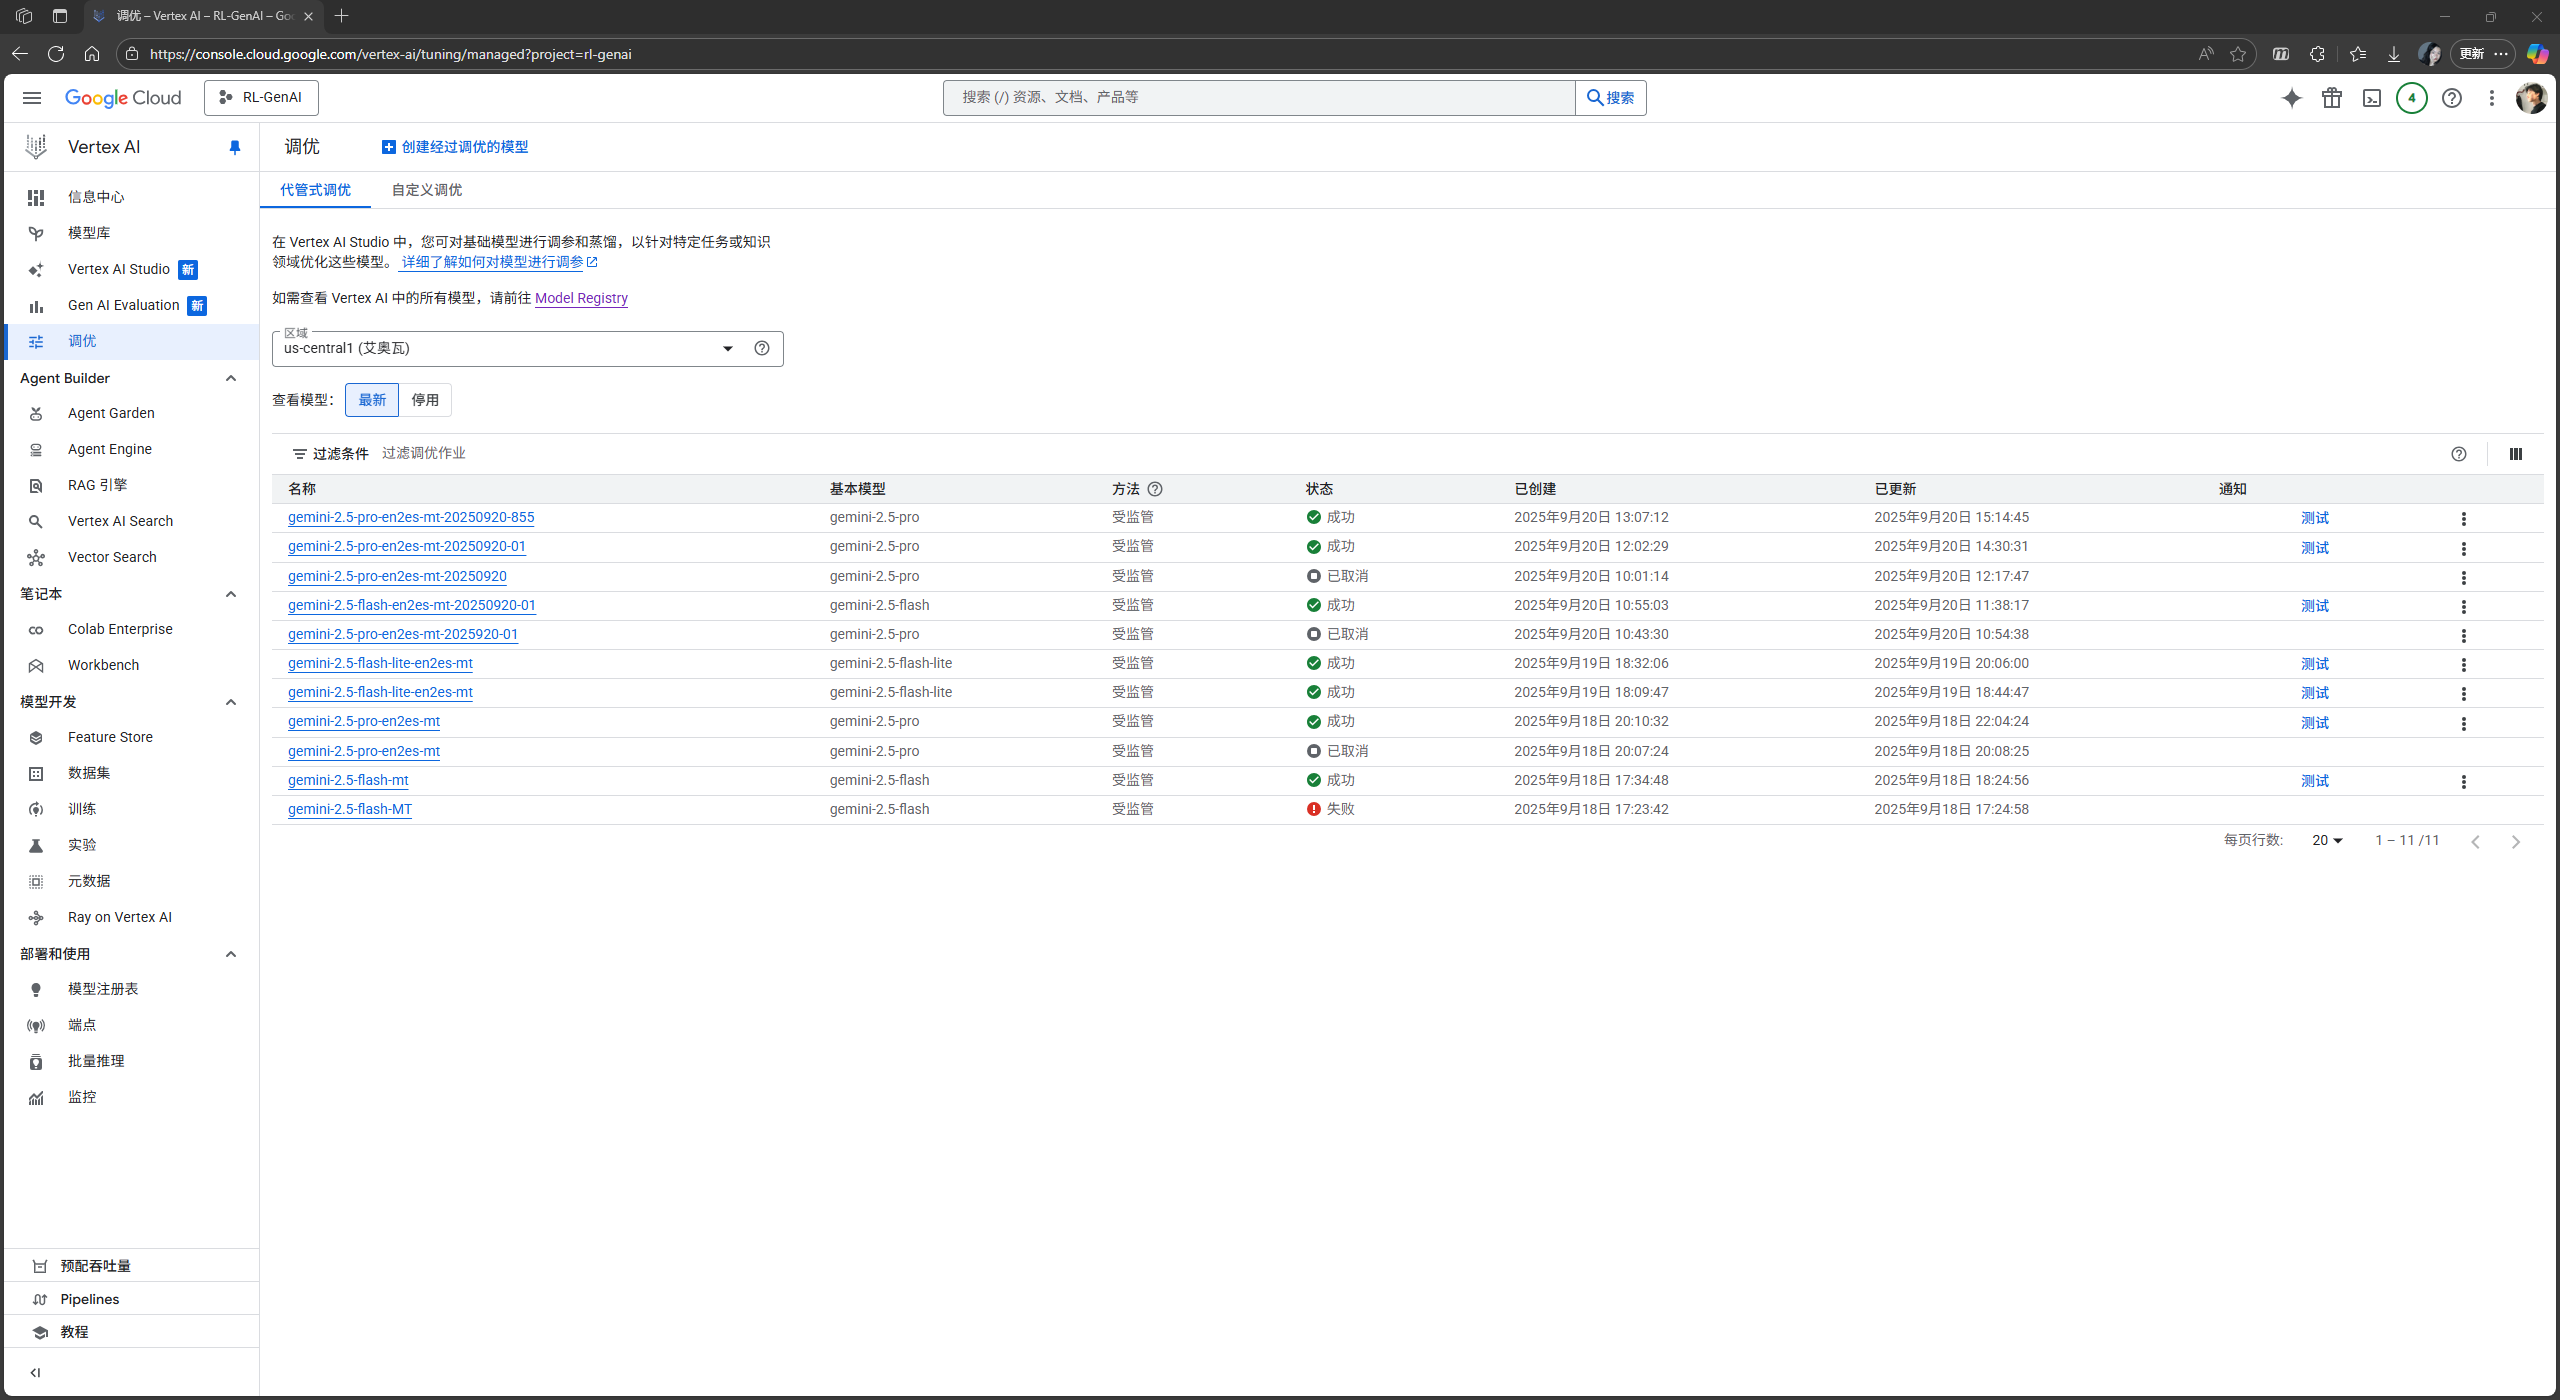Open the table help icon
The width and height of the screenshot is (2560, 1400).
click(2459, 454)
